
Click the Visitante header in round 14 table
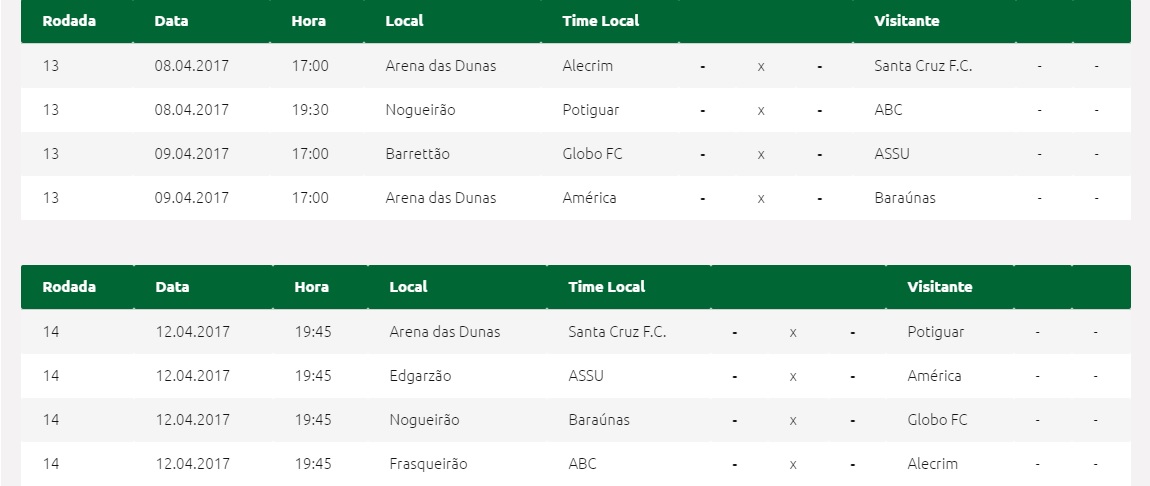(940, 287)
